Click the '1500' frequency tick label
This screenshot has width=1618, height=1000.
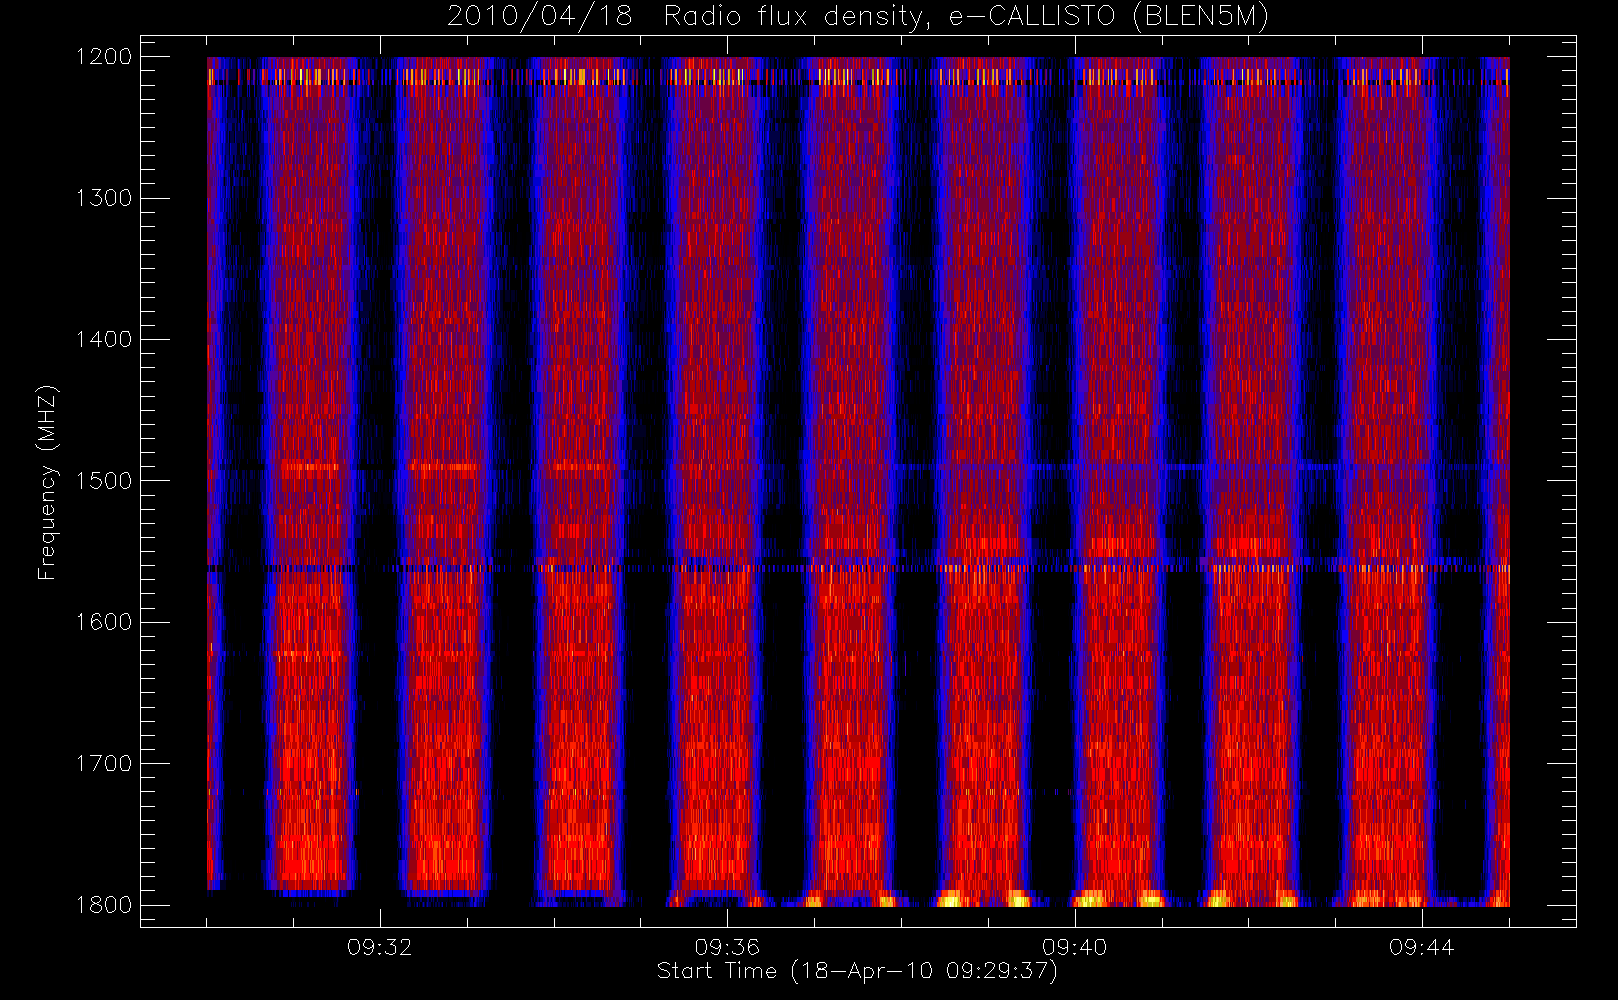104,481
